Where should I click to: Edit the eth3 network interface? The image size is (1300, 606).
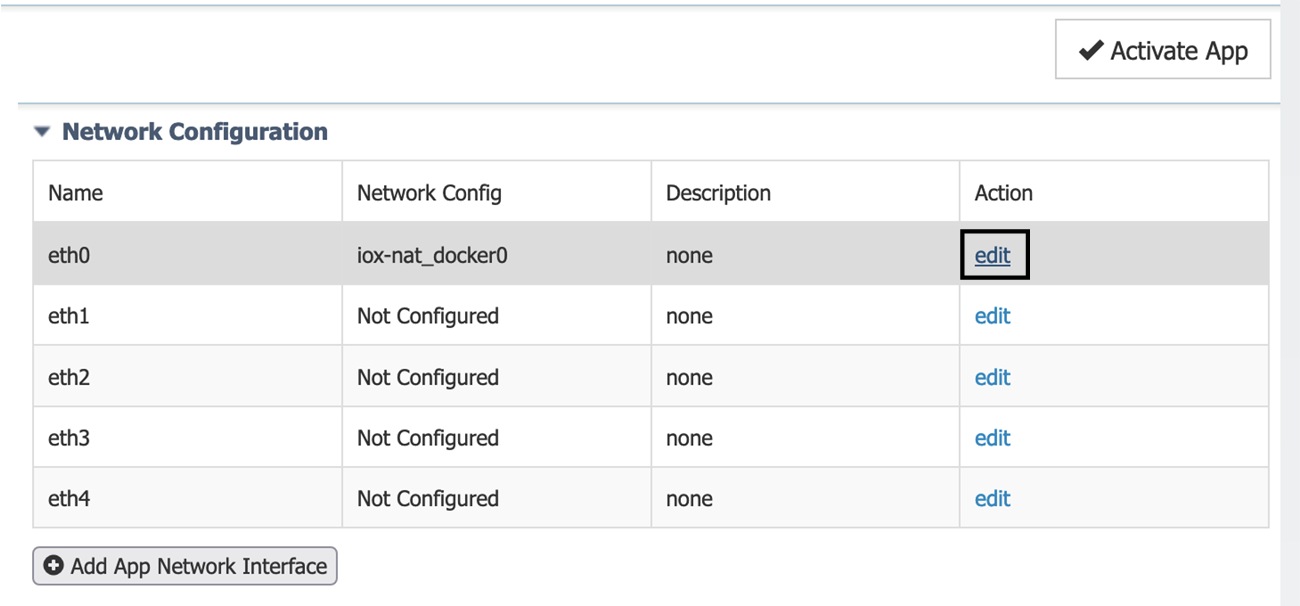(992, 437)
